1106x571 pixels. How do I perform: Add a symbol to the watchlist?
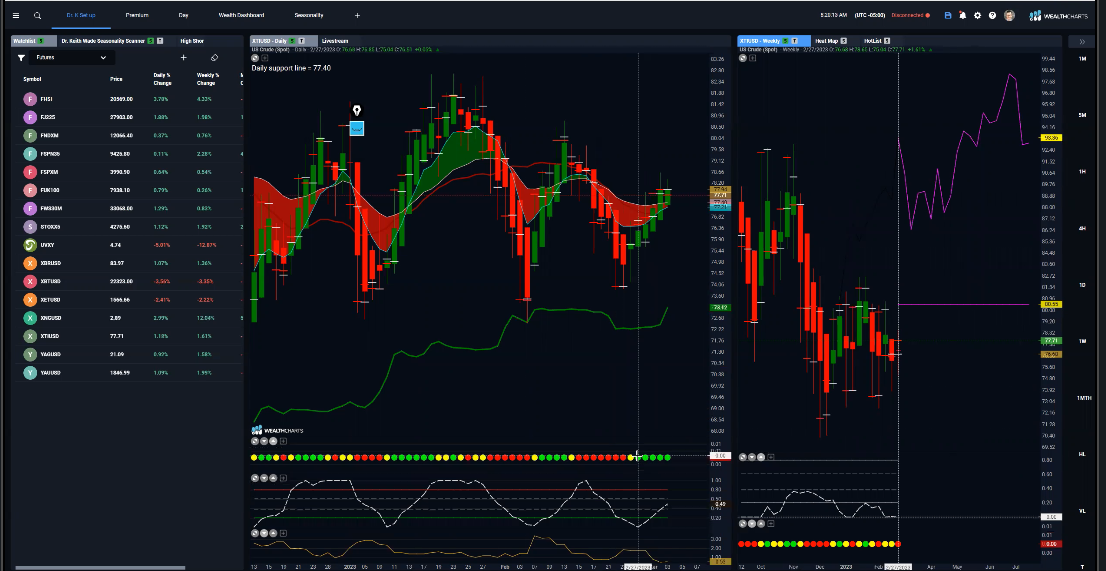(183, 58)
